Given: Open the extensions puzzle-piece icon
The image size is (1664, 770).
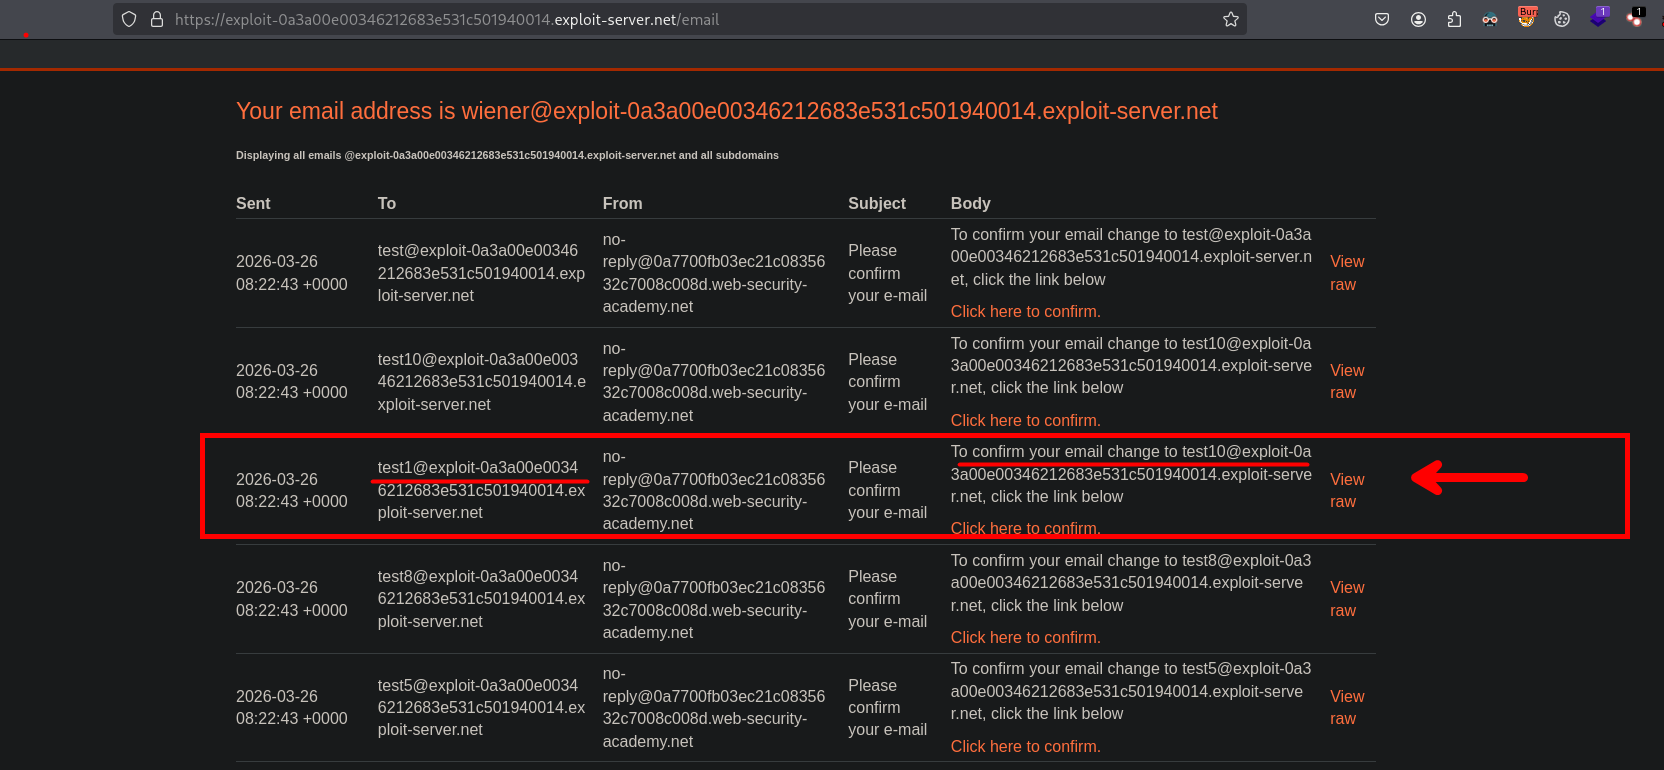Looking at the screenshot, I should (x=1454, y=19).
